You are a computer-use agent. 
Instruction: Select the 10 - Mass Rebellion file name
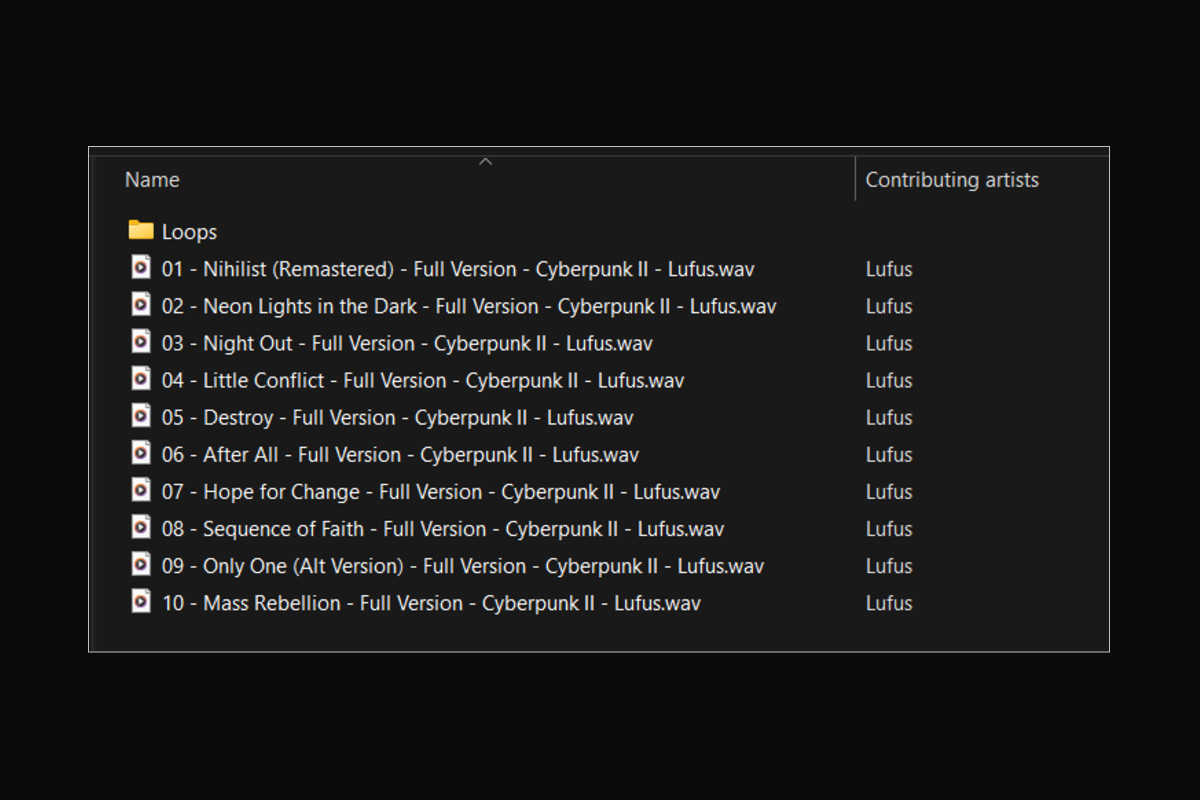pyautogui.click(x=431, y=603)
